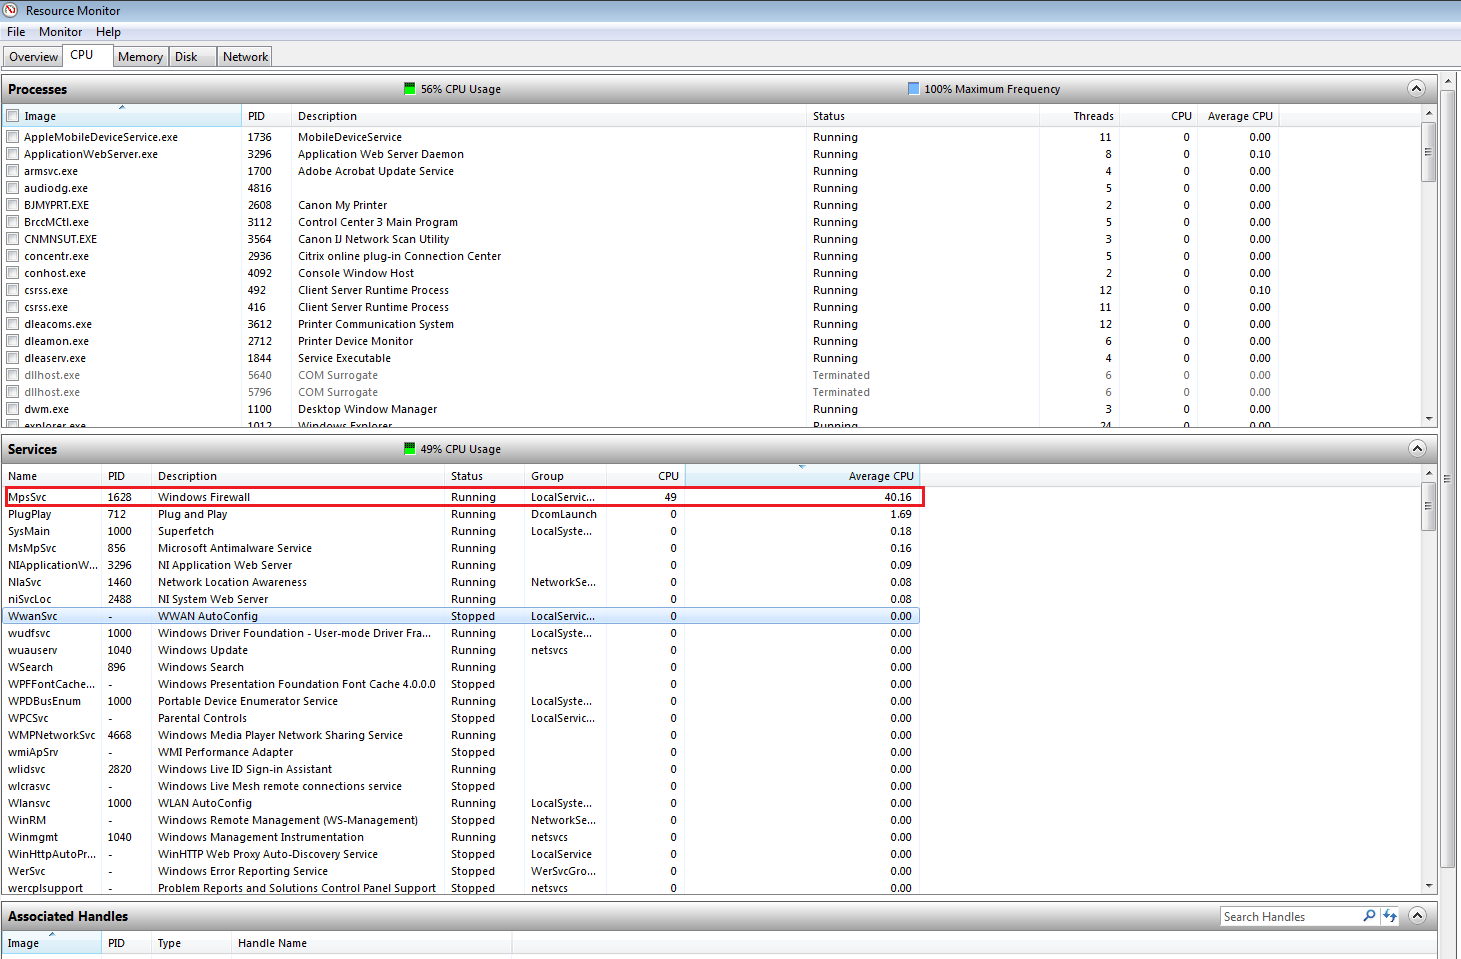Tick the checkbox for AppleMobileDeviceService.exe
Viewport: 1461px width, 959px height.
[x=13, y=137]
